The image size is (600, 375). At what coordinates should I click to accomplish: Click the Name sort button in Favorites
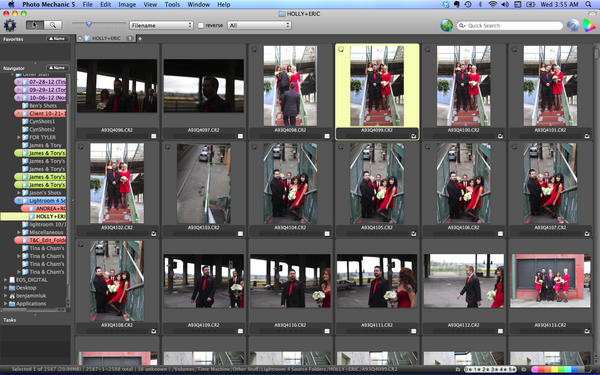pyautogui.click(x=57, y=39)
